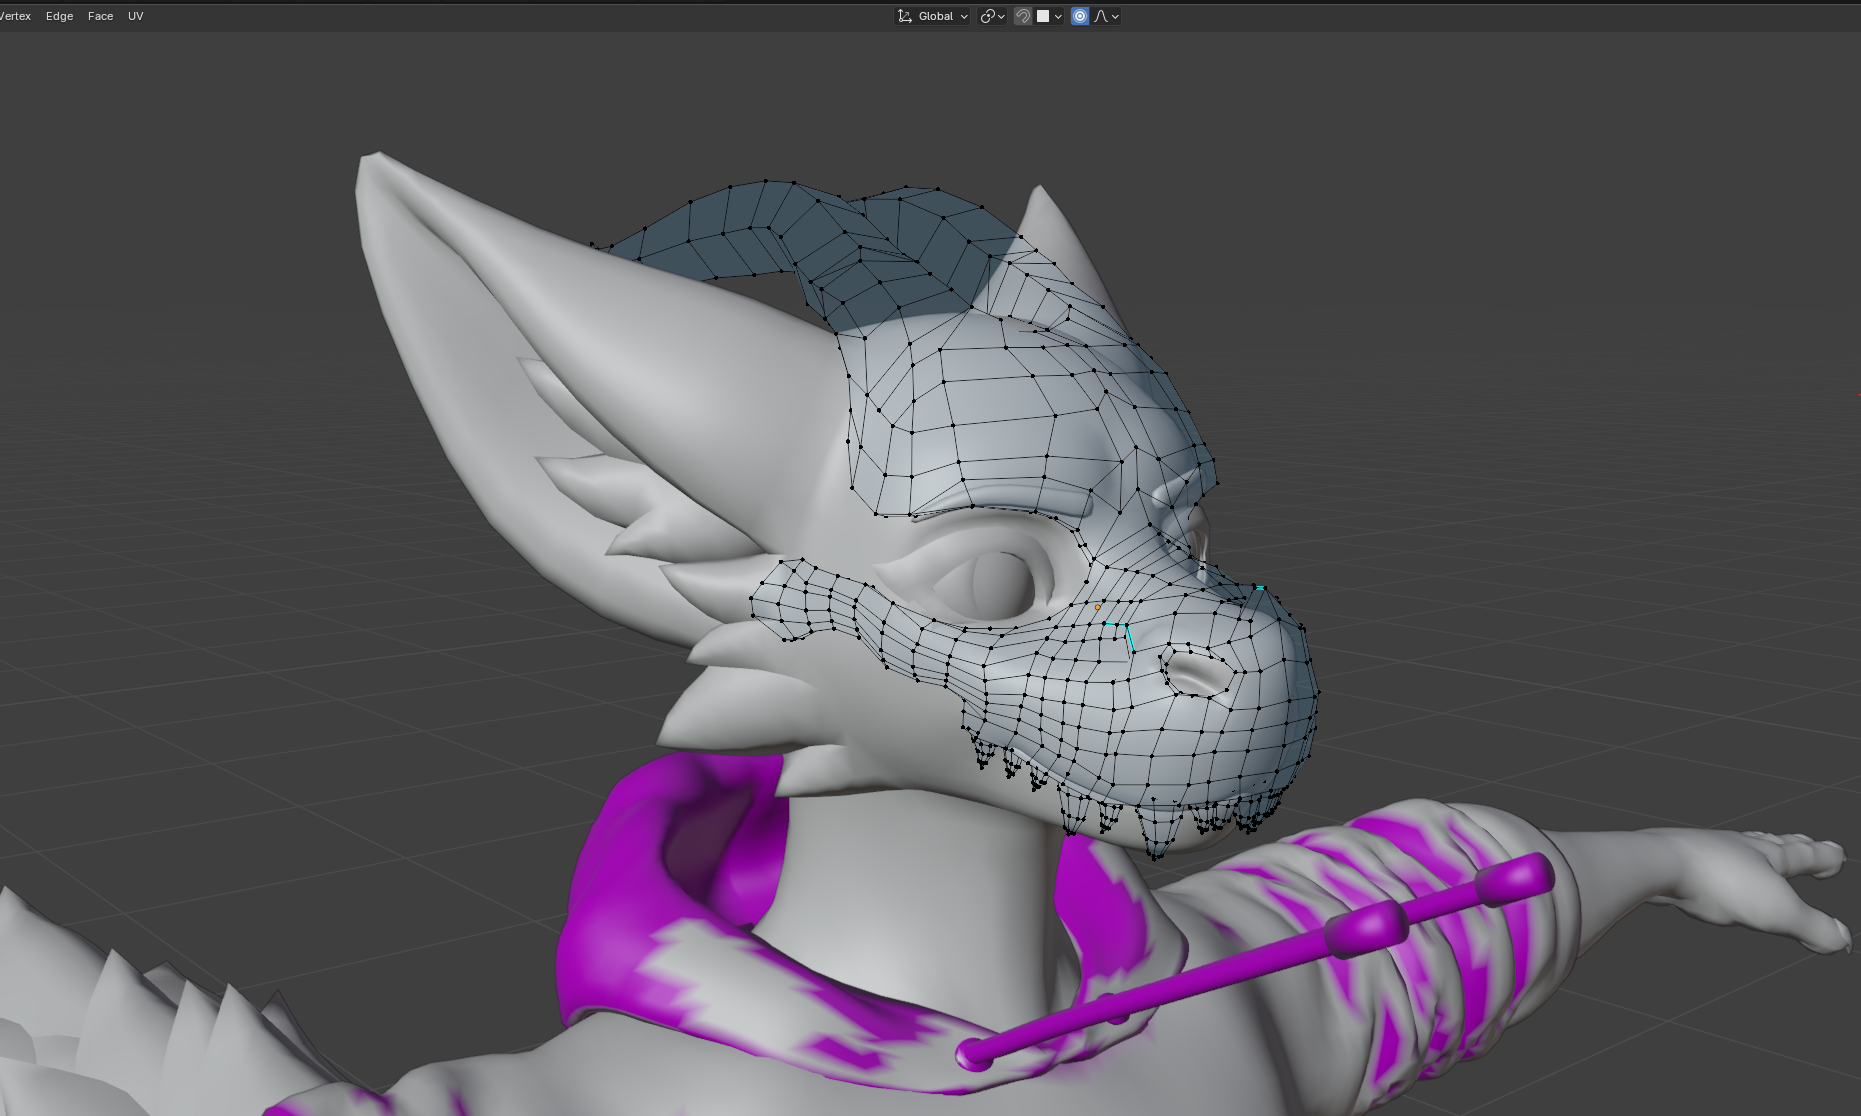The width and height of the screenshot is (1861, 1116).
Task: Open the transform pivot point dropdown
Action: [x=992, y=16]
